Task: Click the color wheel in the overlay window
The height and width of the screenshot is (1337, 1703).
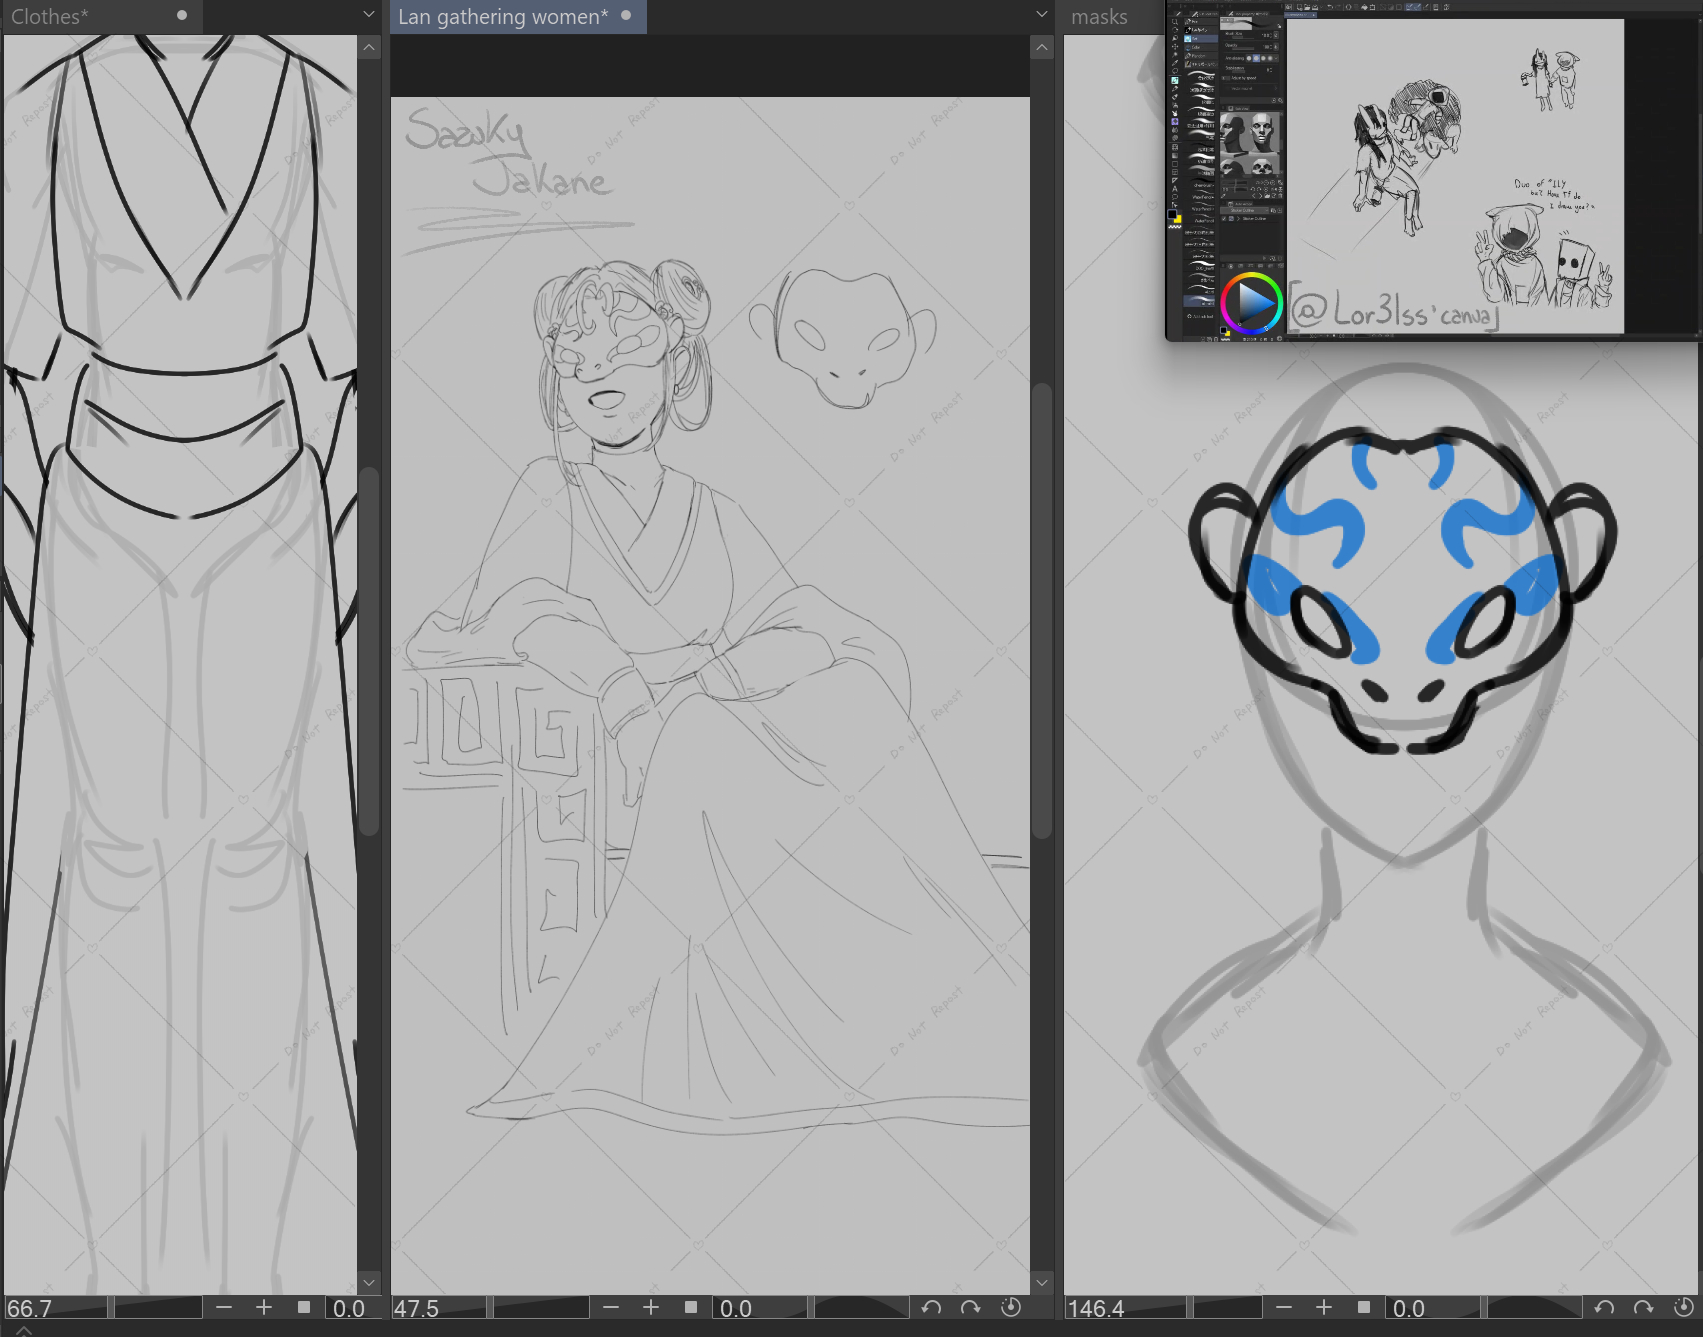Action: click(1250, 302)
